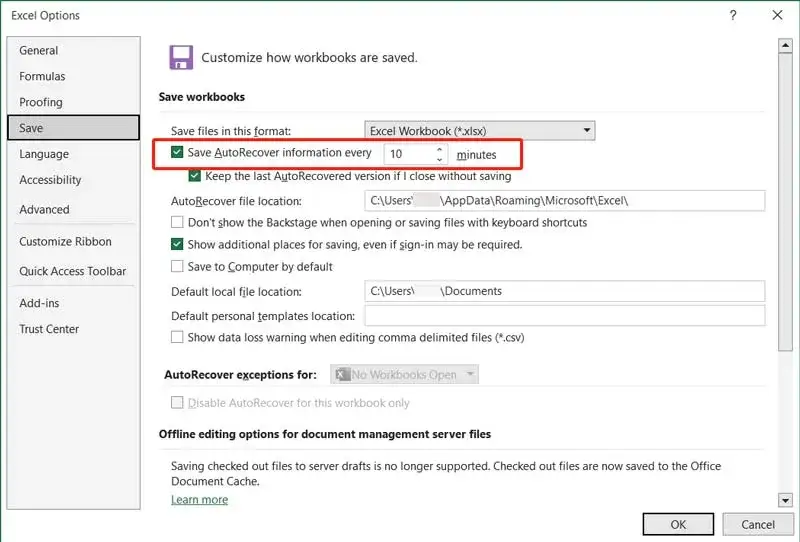The width and height of the screenshot is (800, 542).
Task: Toggle Keep the last AutoRecovered version checkbox
Action: click(x=194, y=176)
